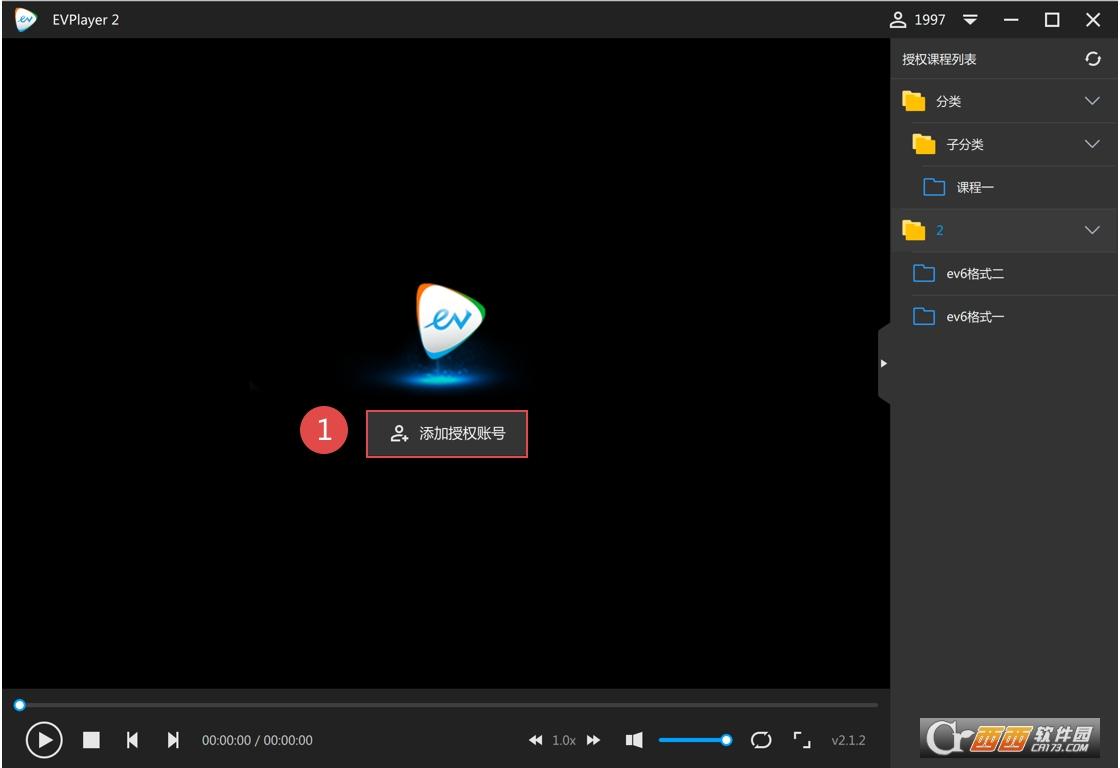The height and width of the screenshot is (768, 1120).
Task: Open the user account 1997
Action: pos(918,20)
